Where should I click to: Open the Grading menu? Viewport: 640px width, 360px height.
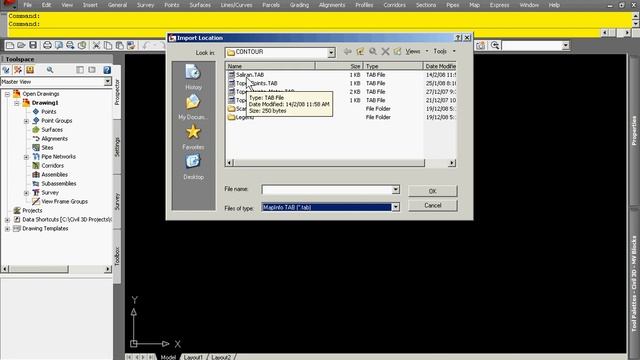299,5
